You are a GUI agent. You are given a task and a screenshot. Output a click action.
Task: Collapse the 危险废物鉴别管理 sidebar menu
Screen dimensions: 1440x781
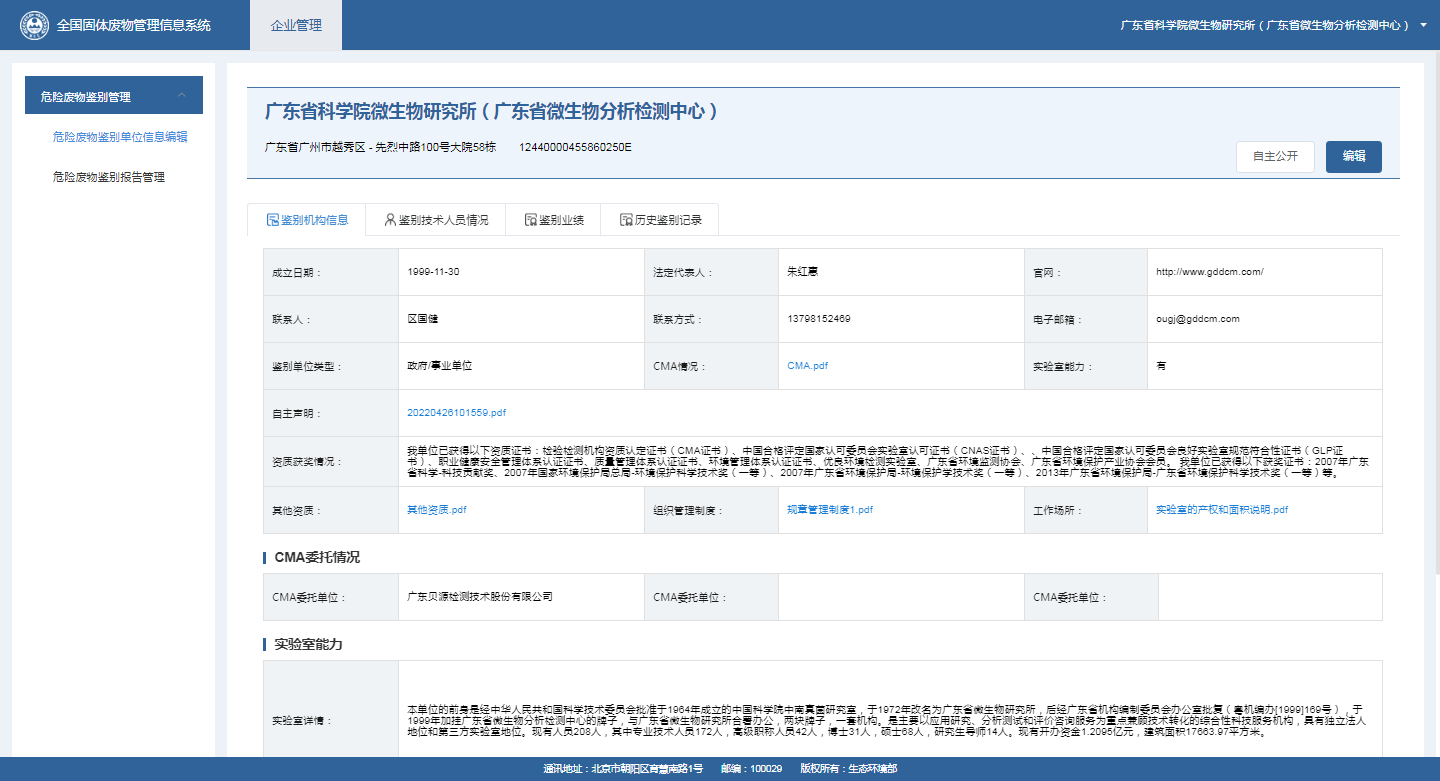tap(182, 96)
